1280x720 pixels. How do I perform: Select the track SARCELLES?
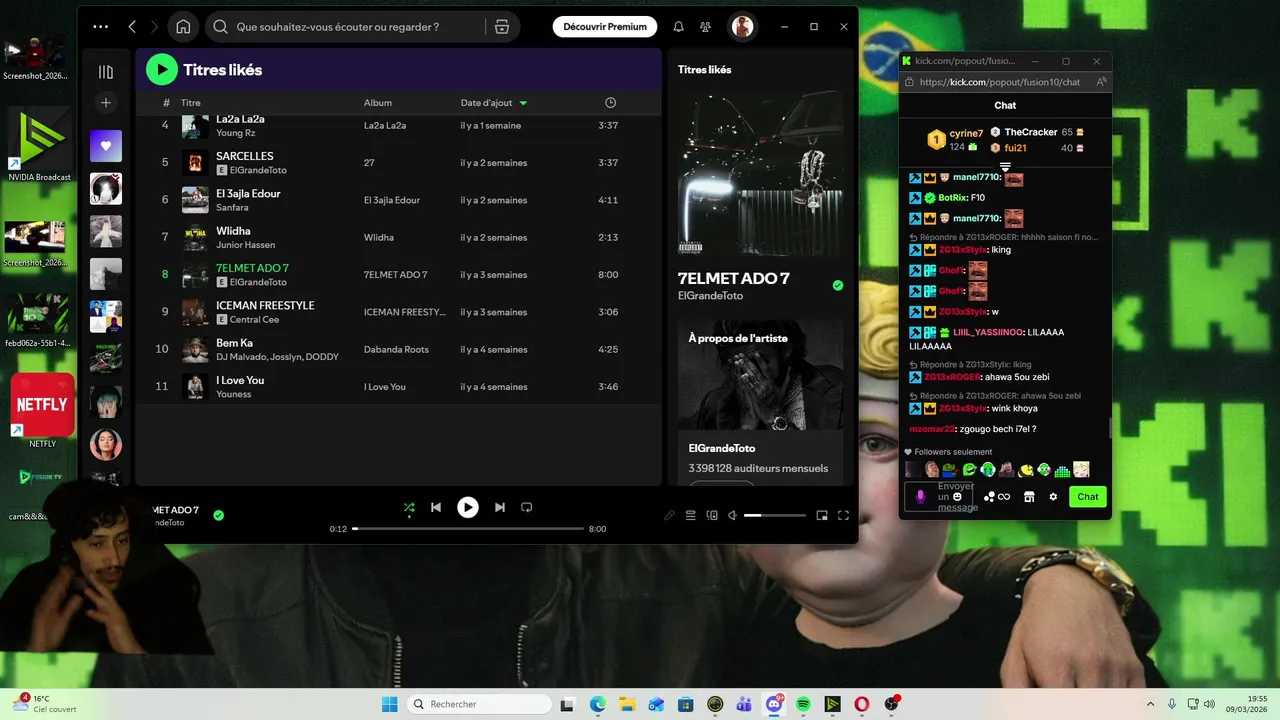pyautogui.click(x=398, y=162)
